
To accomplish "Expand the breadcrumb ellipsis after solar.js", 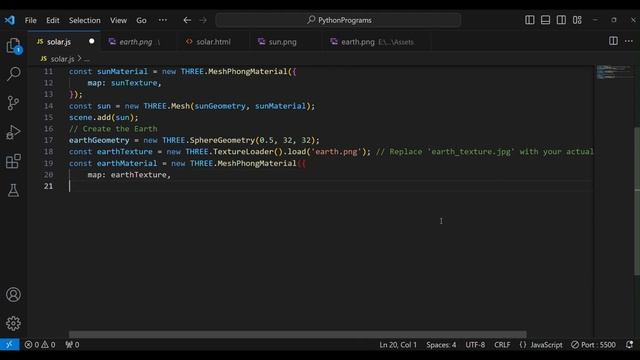I will coord(87,59).
